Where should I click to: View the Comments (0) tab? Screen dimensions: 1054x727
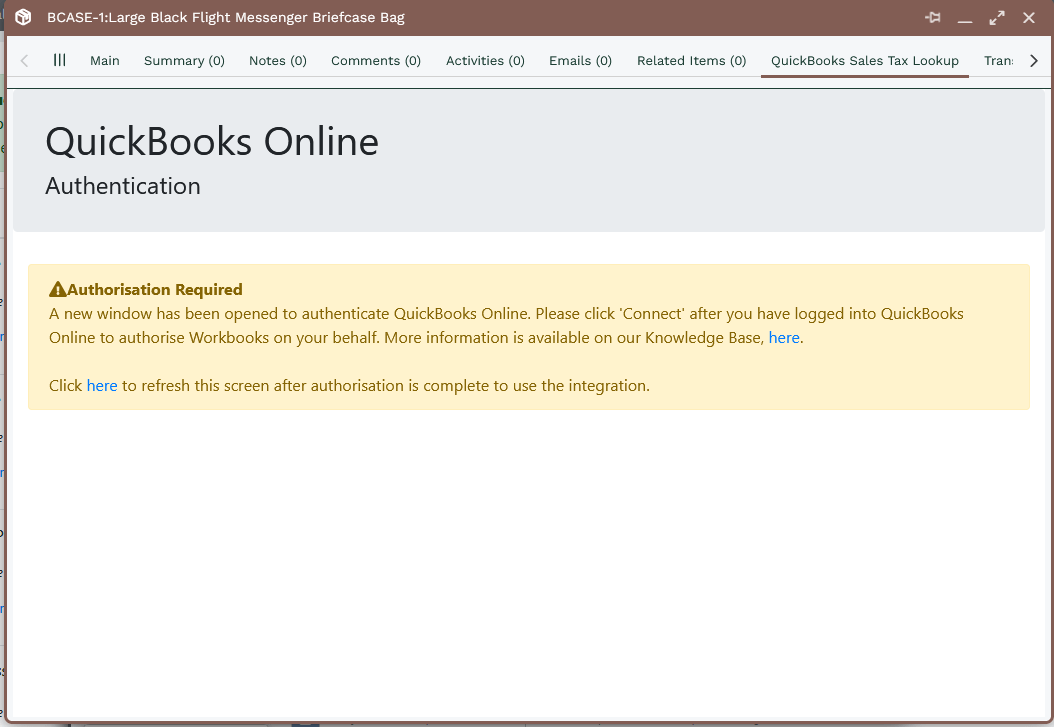point(376,61)
